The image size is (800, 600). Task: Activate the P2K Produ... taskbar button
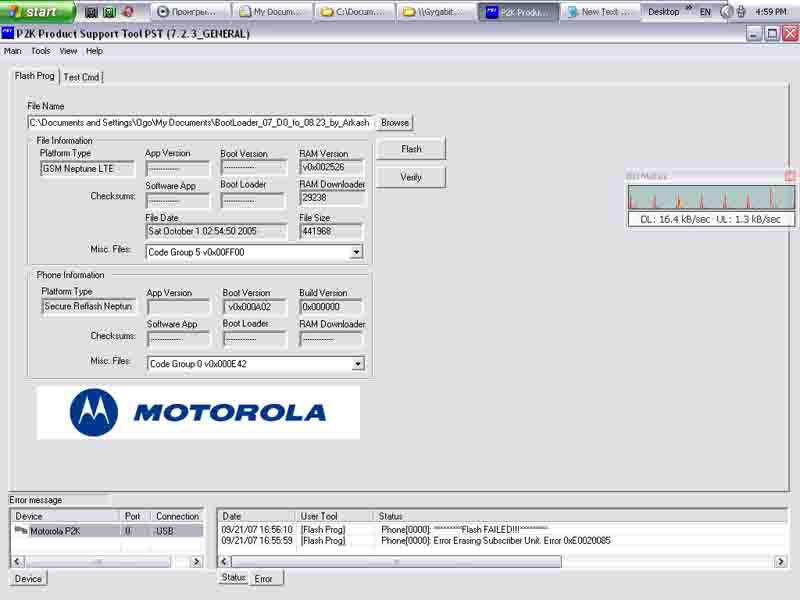coord(518,12)
